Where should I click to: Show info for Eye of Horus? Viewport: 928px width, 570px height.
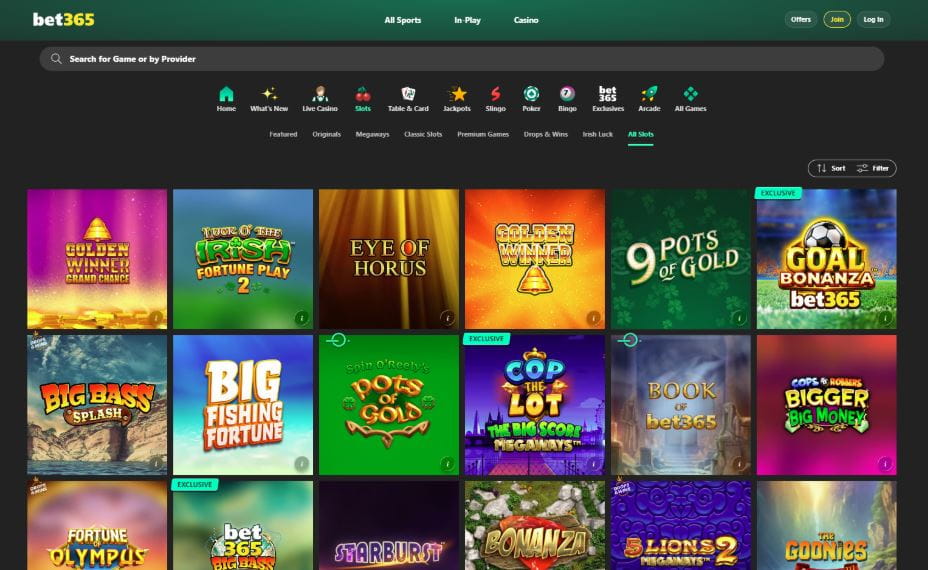(447, 318)
